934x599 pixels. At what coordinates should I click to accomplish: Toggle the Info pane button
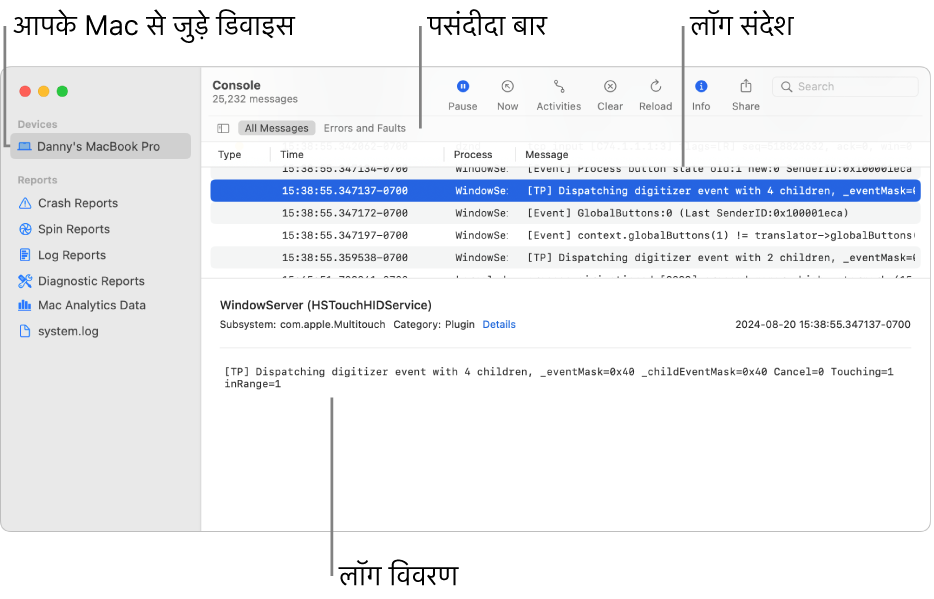tap(700, 95)
